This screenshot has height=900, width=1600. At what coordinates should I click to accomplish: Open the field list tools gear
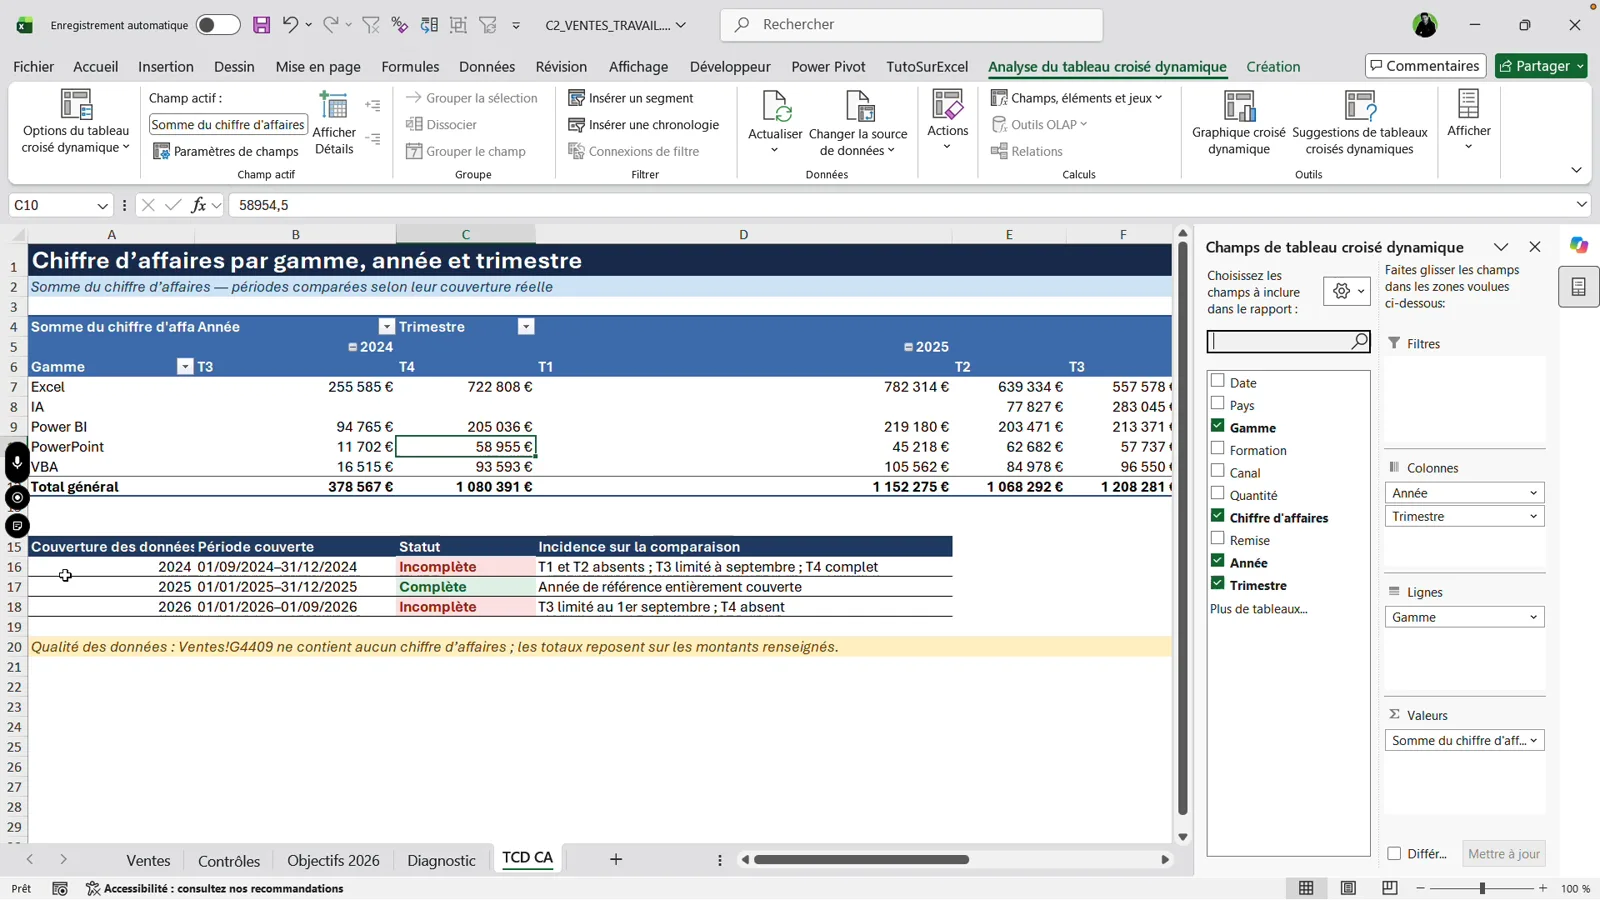tap(1347, 291)
